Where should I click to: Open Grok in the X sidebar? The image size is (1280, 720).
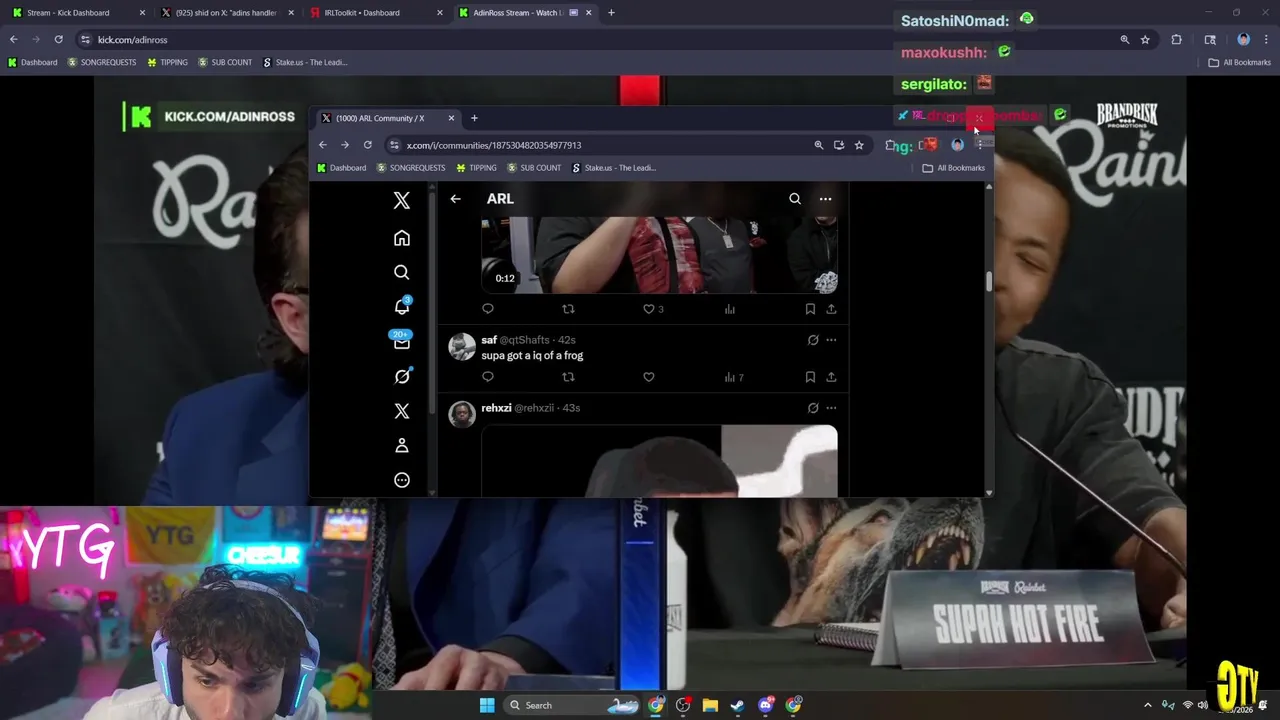402,376
